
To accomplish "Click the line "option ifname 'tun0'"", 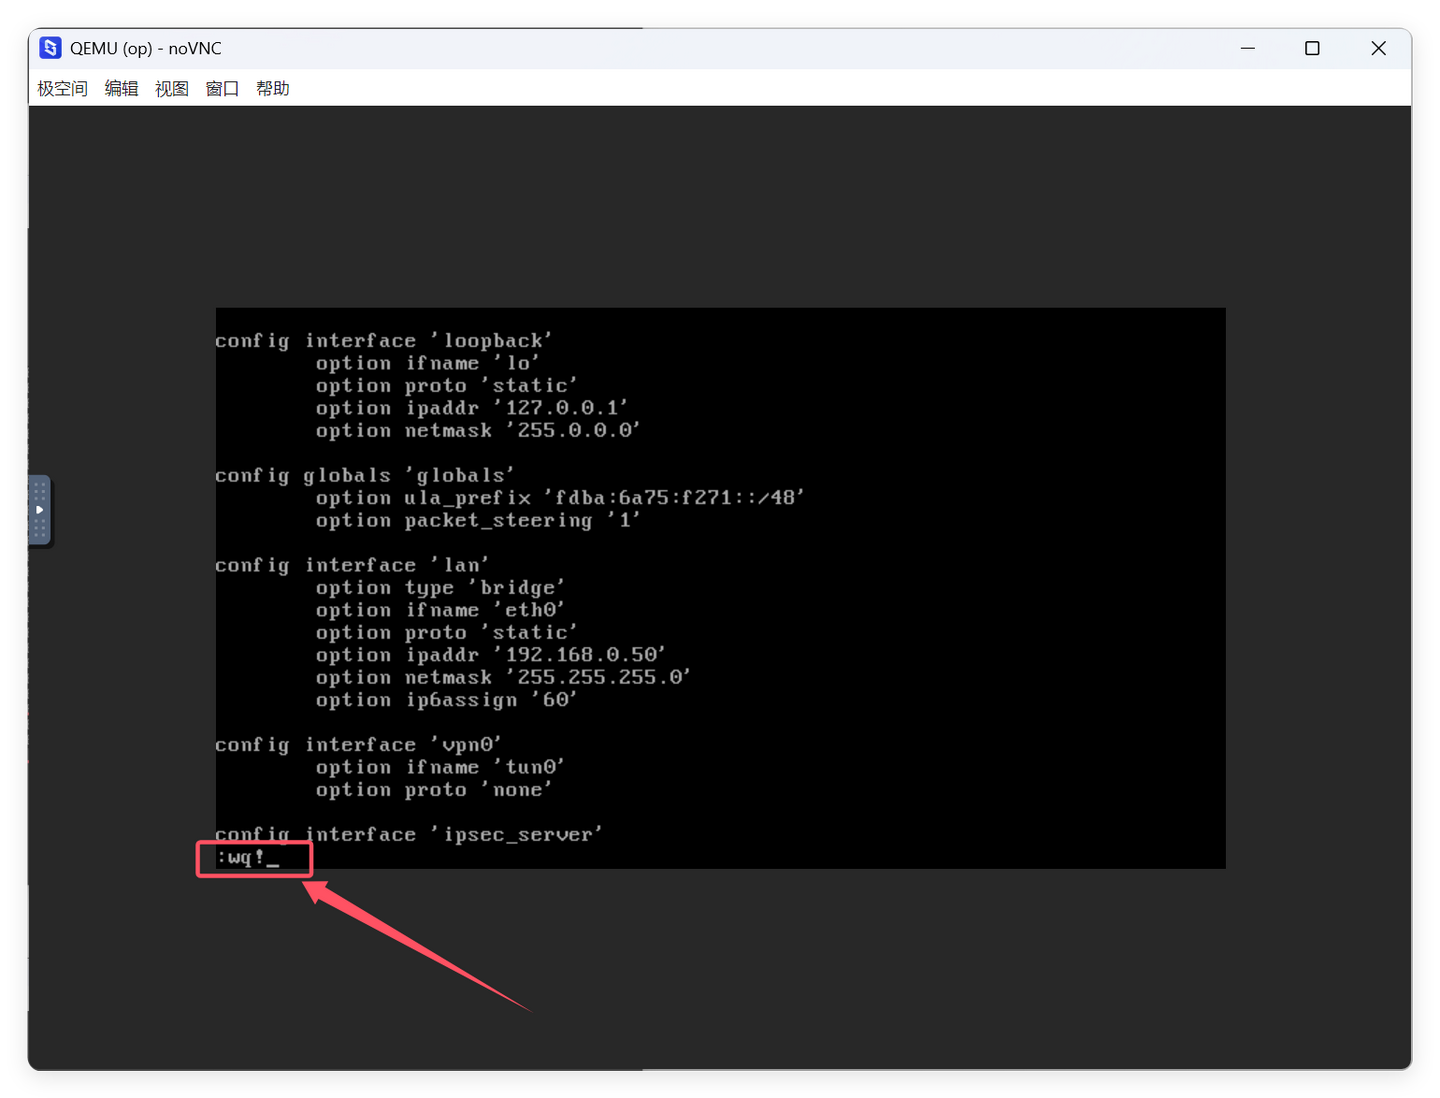I will coord(440,767).
